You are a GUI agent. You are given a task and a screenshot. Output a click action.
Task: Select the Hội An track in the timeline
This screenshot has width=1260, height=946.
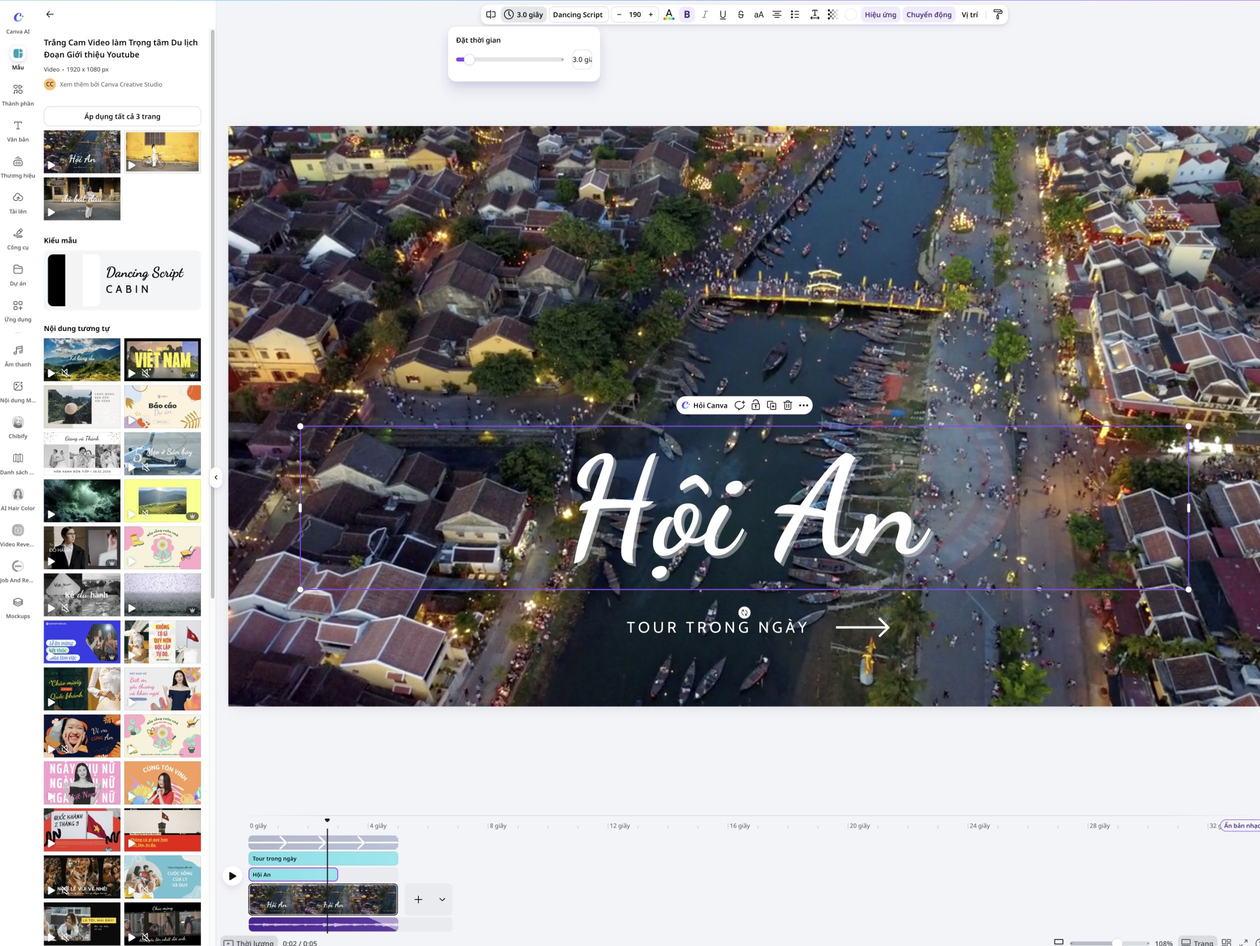coord(293,875)
